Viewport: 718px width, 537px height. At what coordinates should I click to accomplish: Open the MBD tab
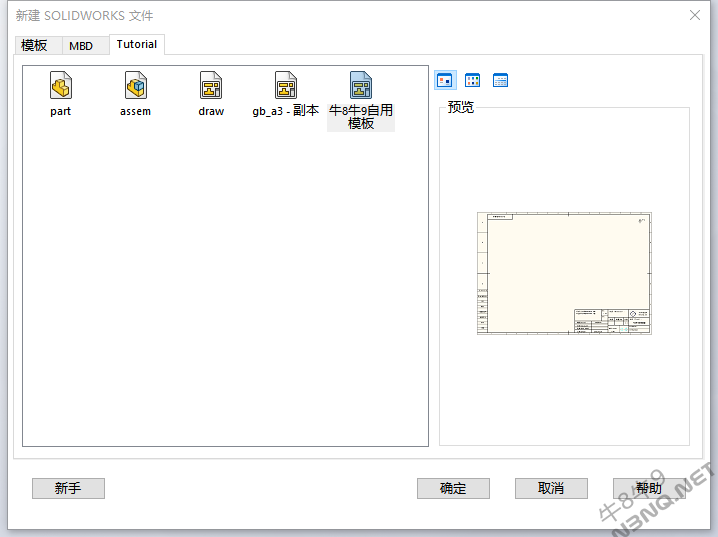[86, 45]
